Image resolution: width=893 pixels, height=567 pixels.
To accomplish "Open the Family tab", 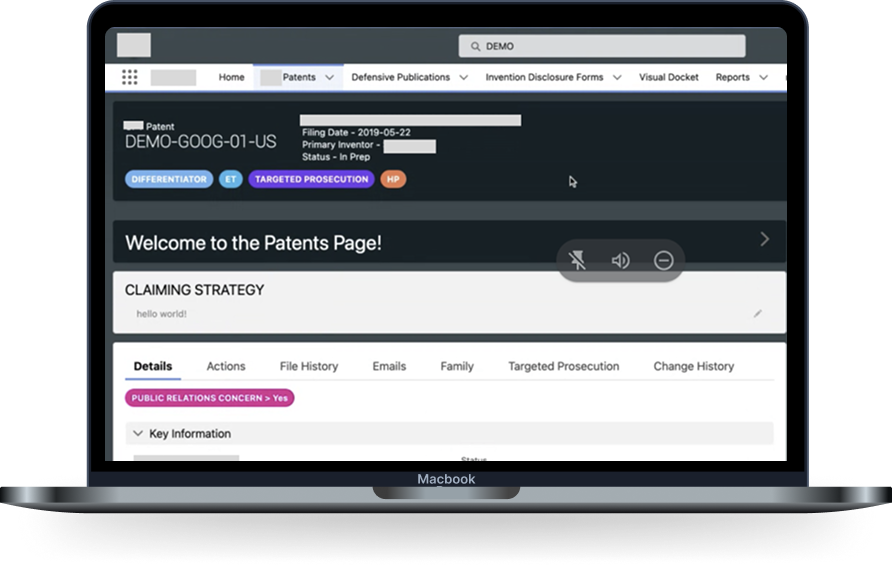I will pos(457,366).
